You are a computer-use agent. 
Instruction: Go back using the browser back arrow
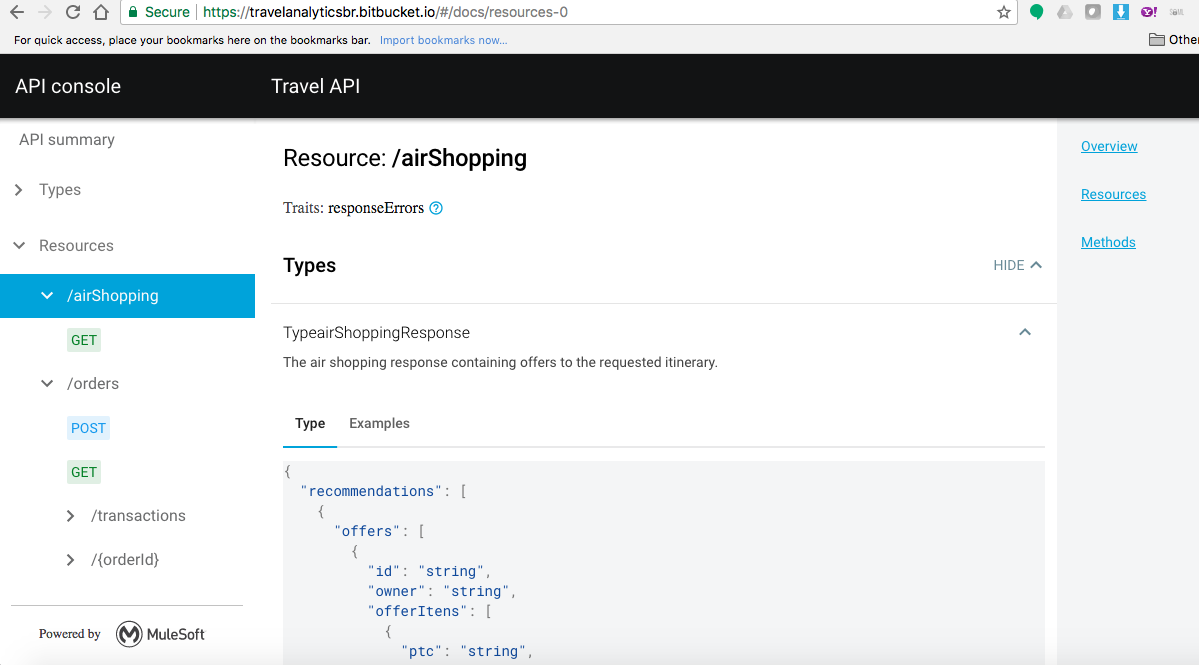[x=17, y=12]
